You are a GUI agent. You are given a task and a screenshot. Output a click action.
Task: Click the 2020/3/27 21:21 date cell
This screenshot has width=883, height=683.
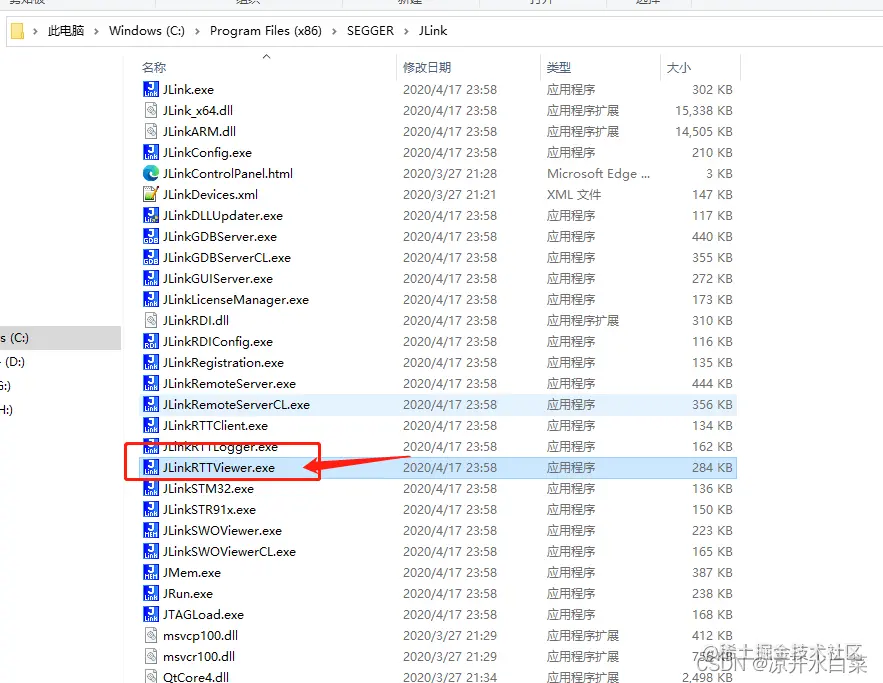coord(449,194)
